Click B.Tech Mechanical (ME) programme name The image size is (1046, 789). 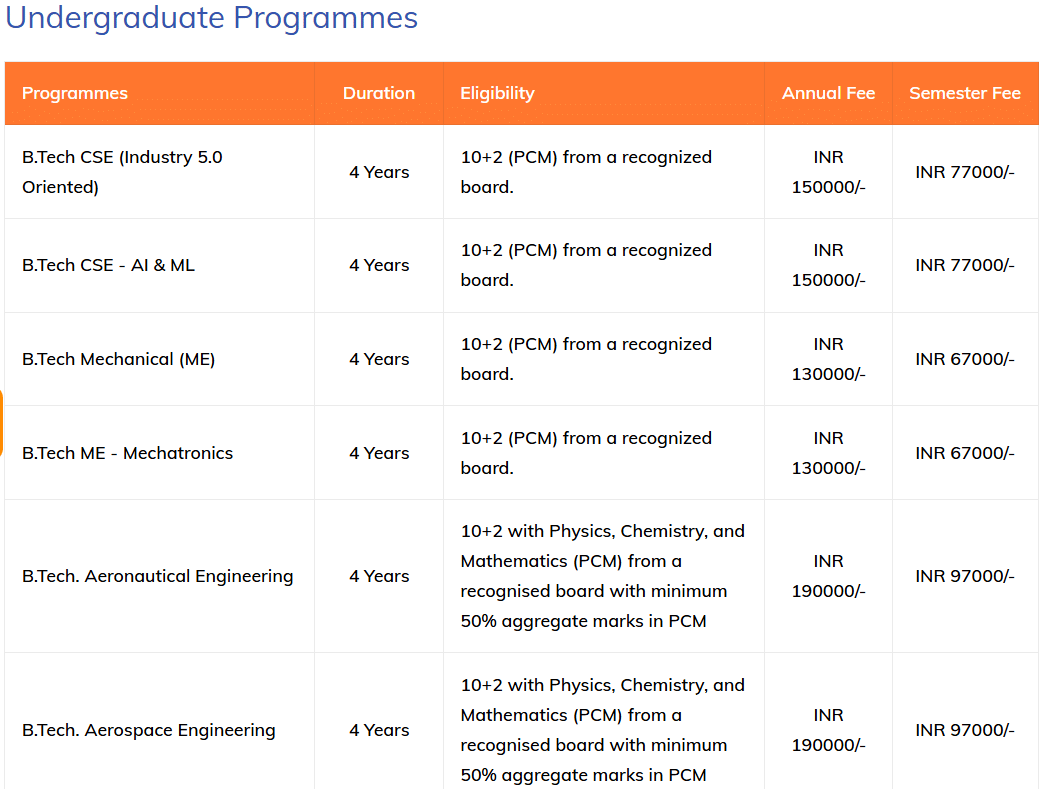(119, 359)
